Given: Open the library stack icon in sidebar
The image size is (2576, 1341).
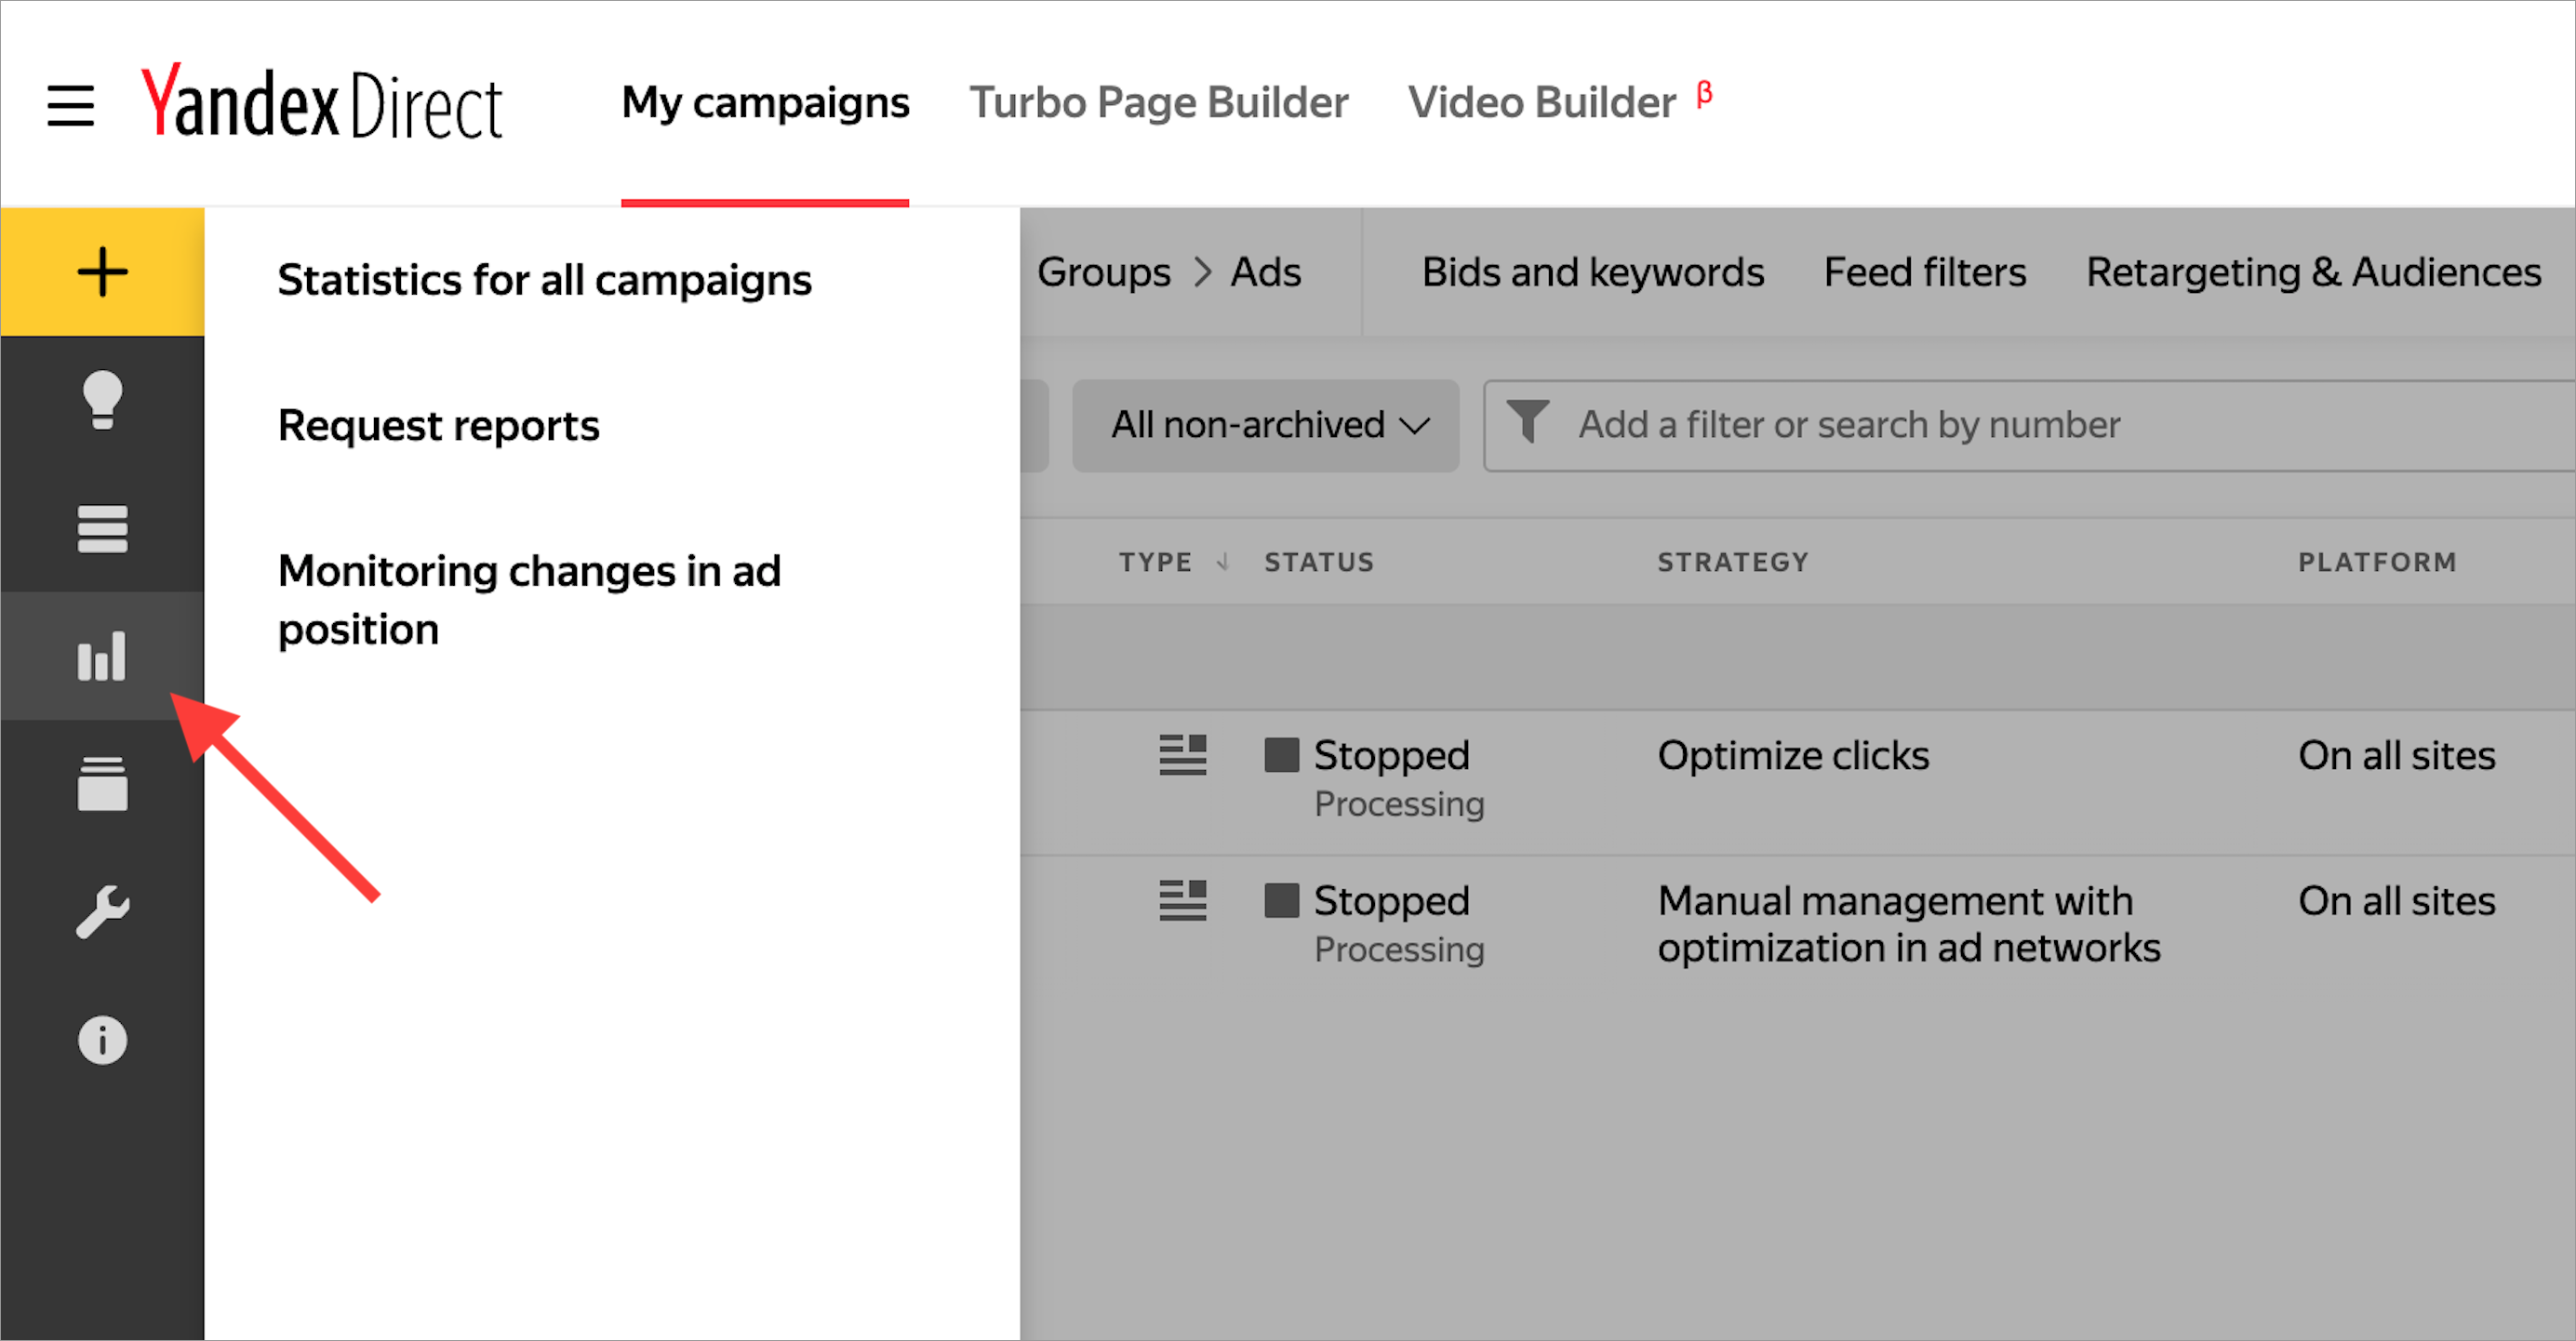Looking at the screenshot, I should coord(102,784).
